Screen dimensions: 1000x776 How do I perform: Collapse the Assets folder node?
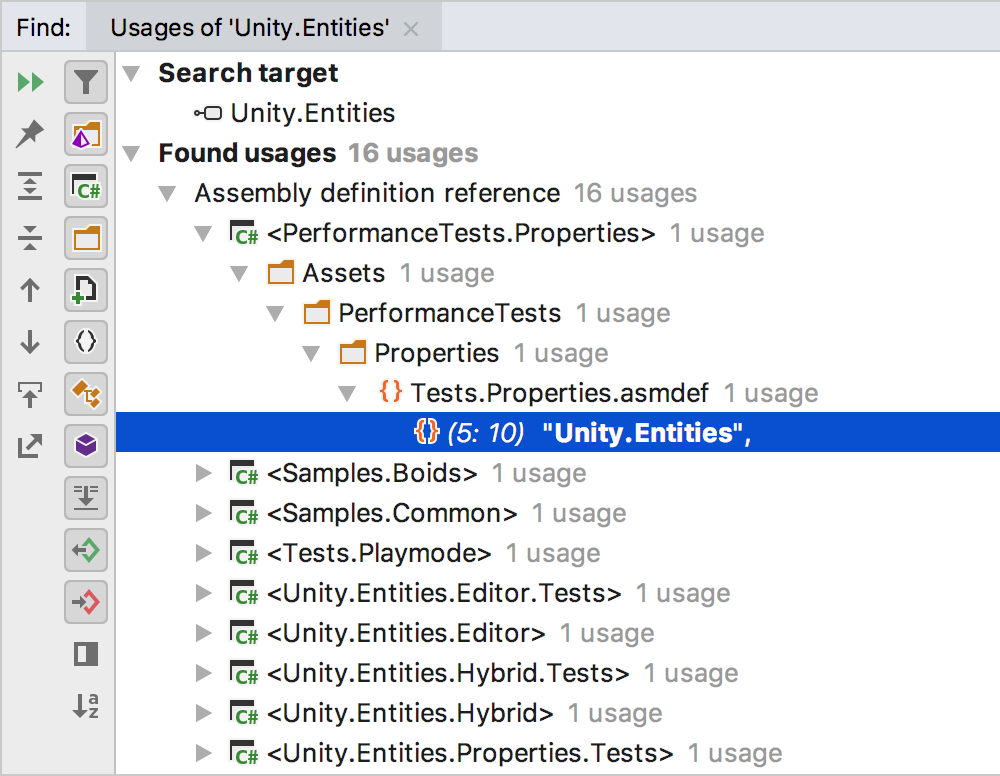click(239, 274)
